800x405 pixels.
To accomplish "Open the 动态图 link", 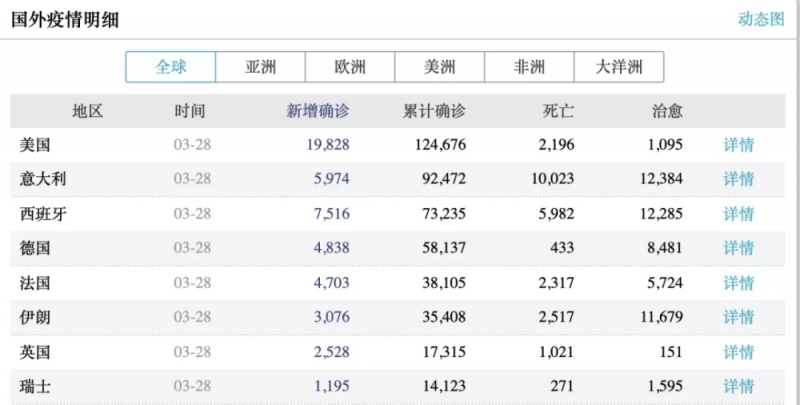I will click(760, 19).
